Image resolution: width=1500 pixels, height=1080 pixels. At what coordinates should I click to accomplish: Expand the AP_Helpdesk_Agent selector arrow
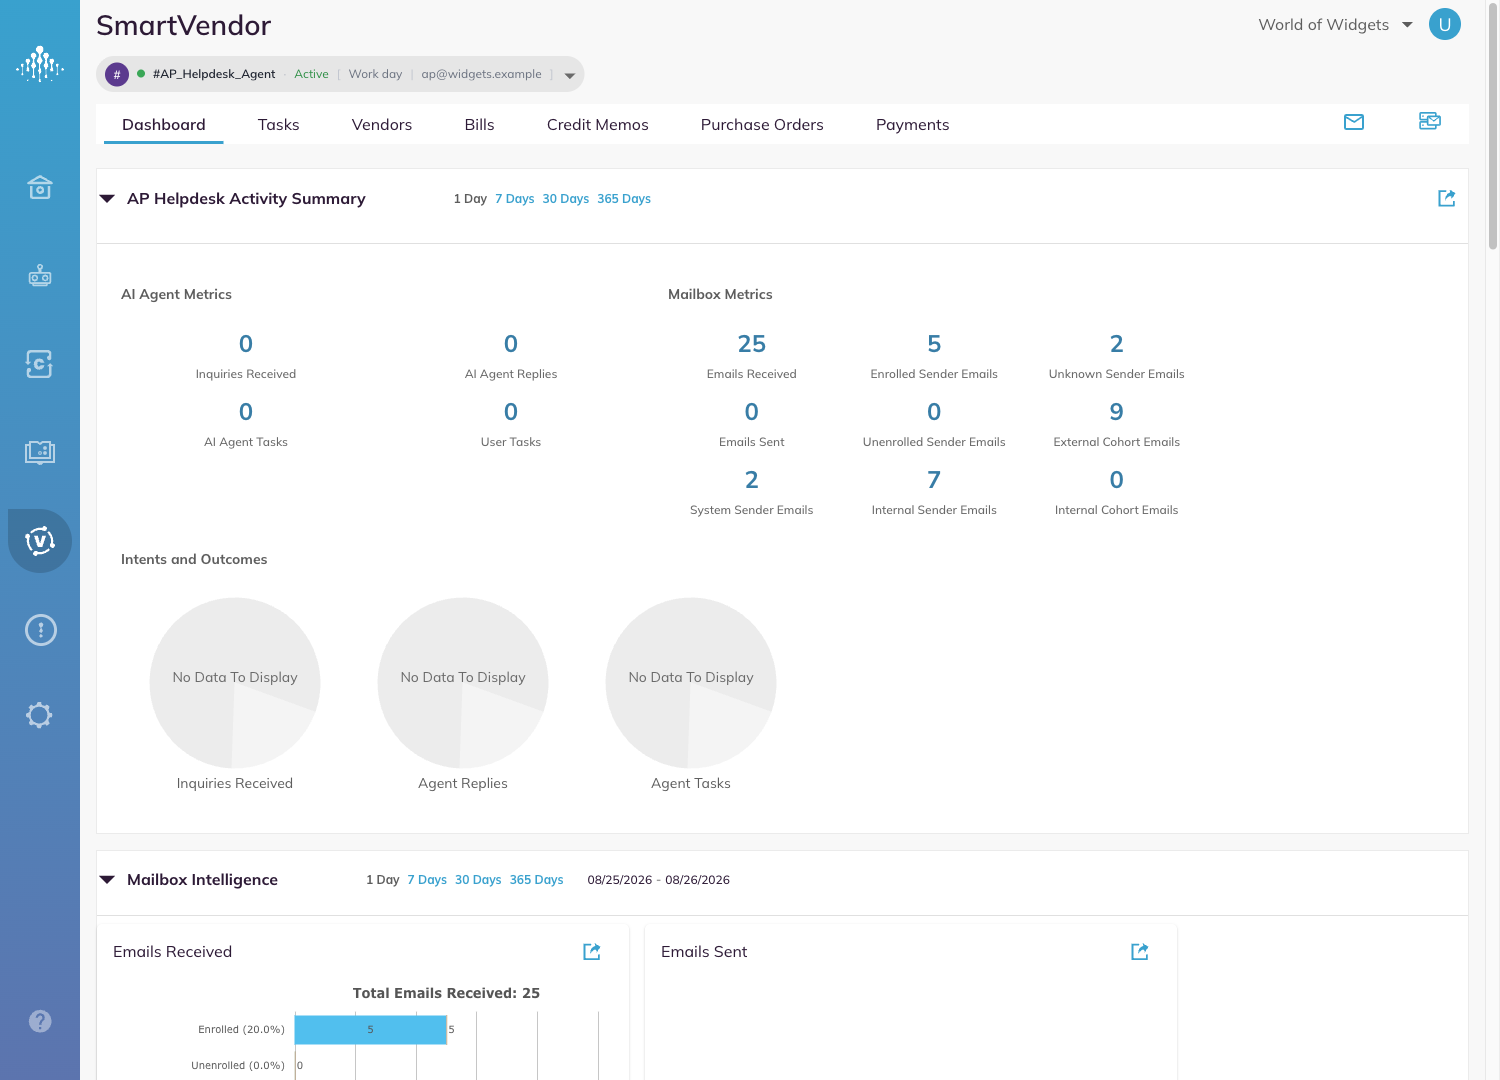click(570, 75)
